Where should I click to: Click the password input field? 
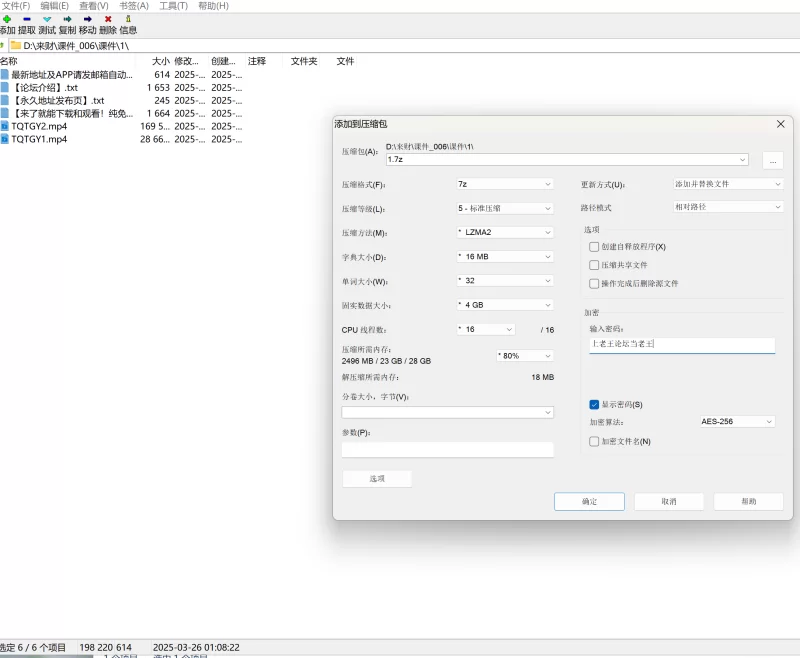(682, 344)
